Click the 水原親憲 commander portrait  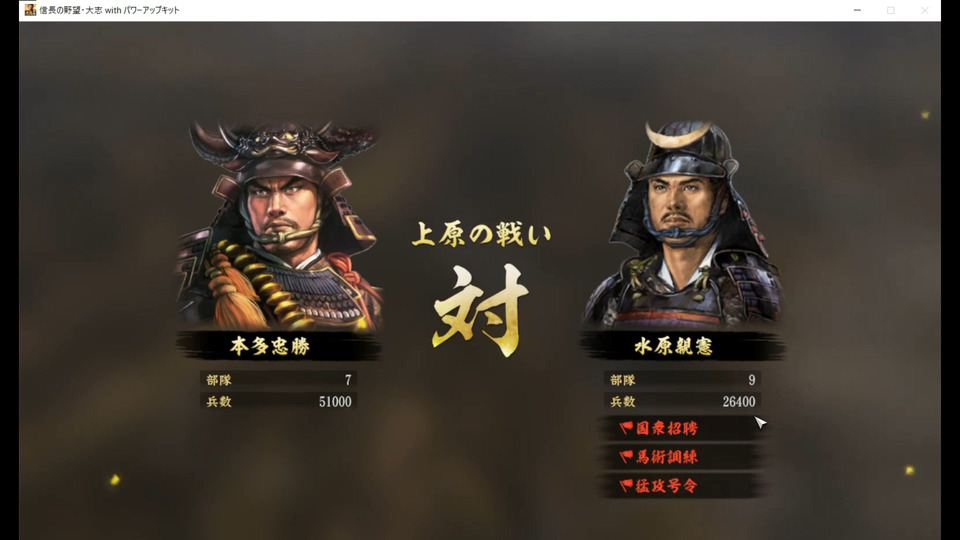click(x=681, y=225)
